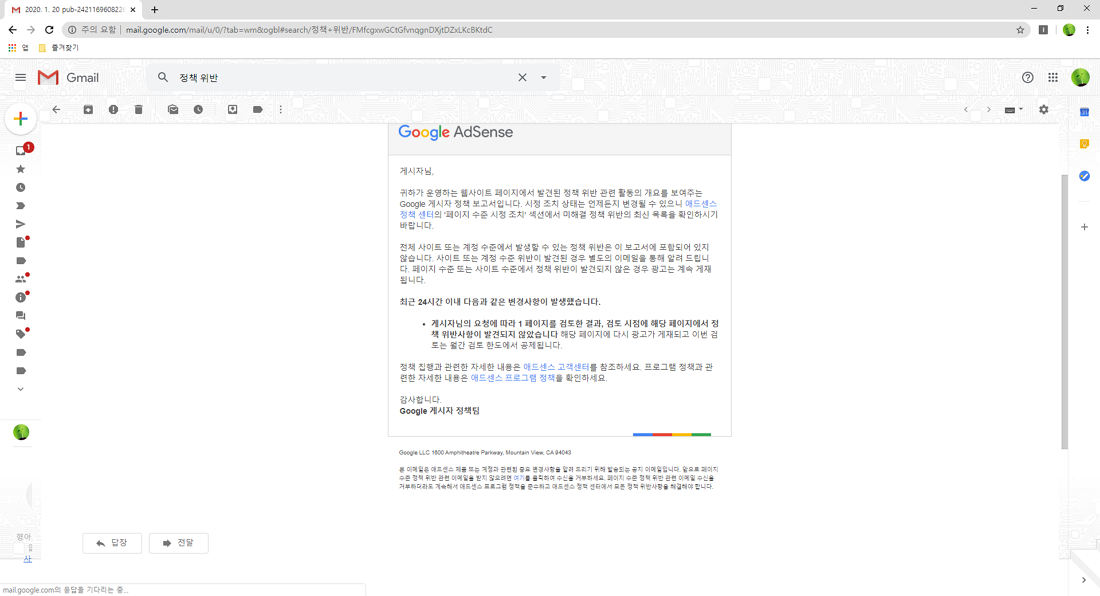Click the move-to icon beside labels icon

click(232, 109)
